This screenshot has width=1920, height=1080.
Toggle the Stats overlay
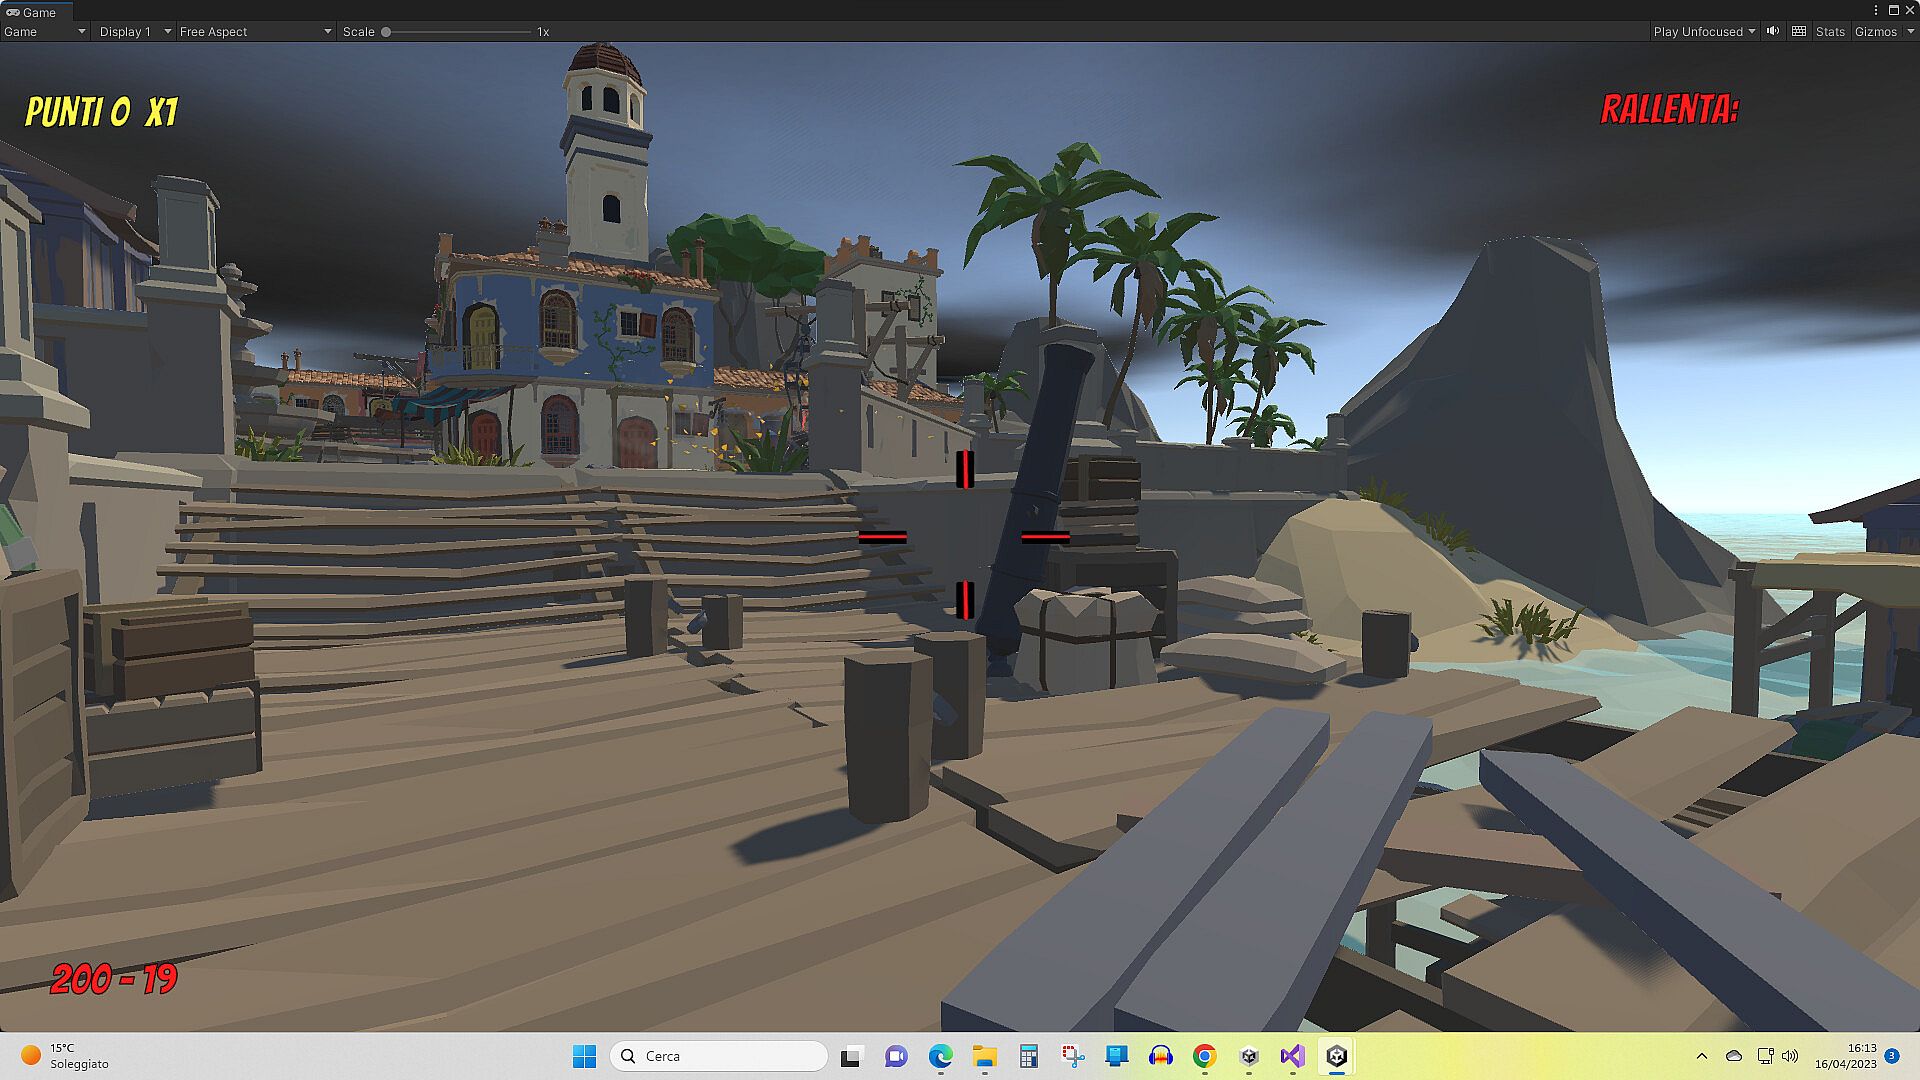coord(1830,31)
